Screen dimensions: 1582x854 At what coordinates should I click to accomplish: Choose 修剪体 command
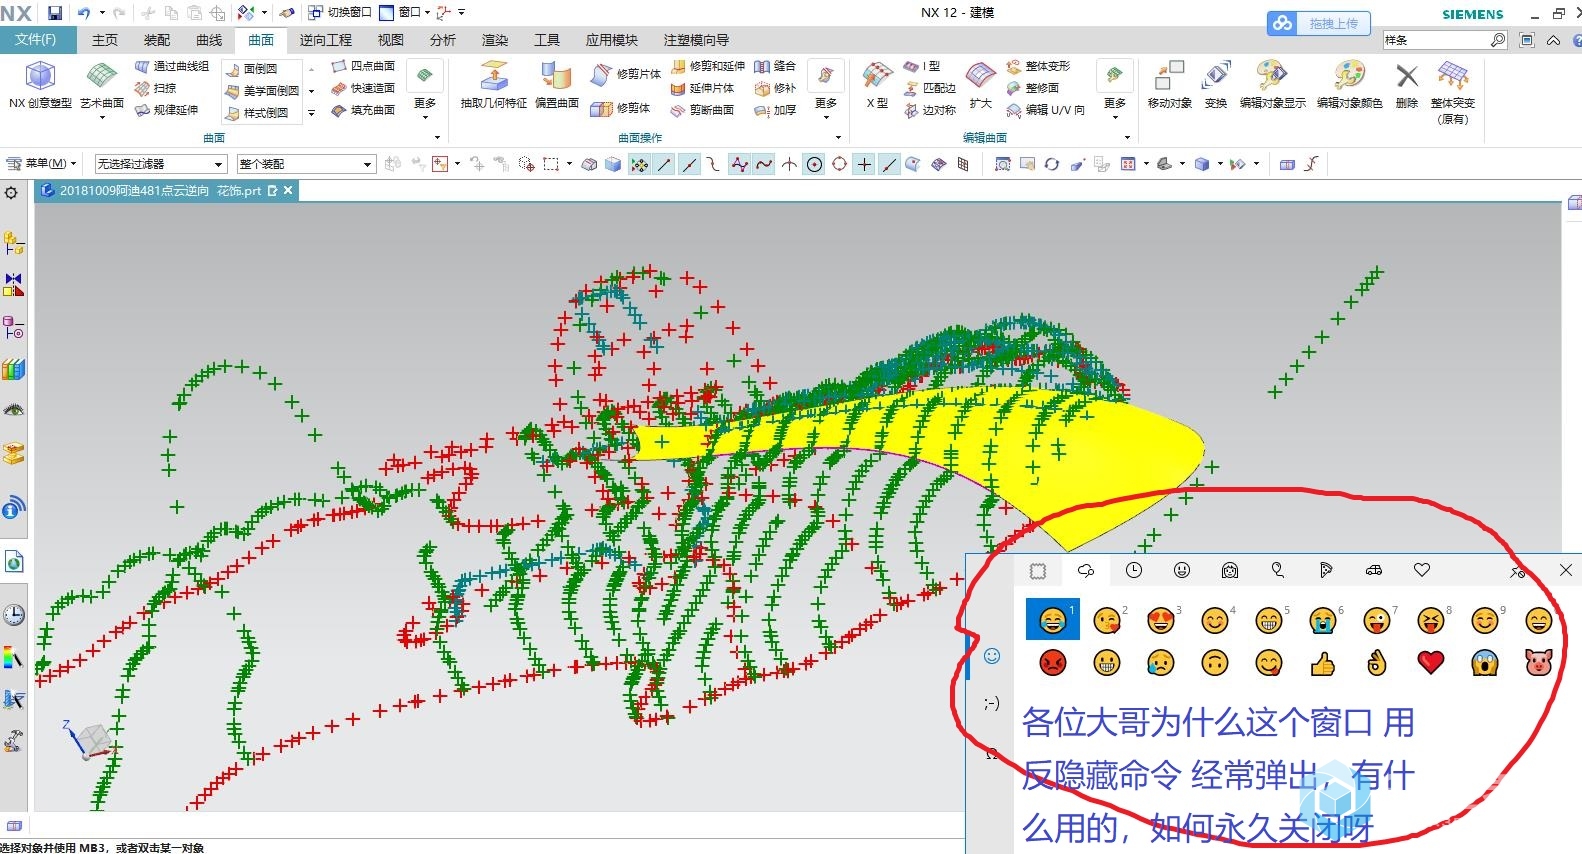coord(620,108)
